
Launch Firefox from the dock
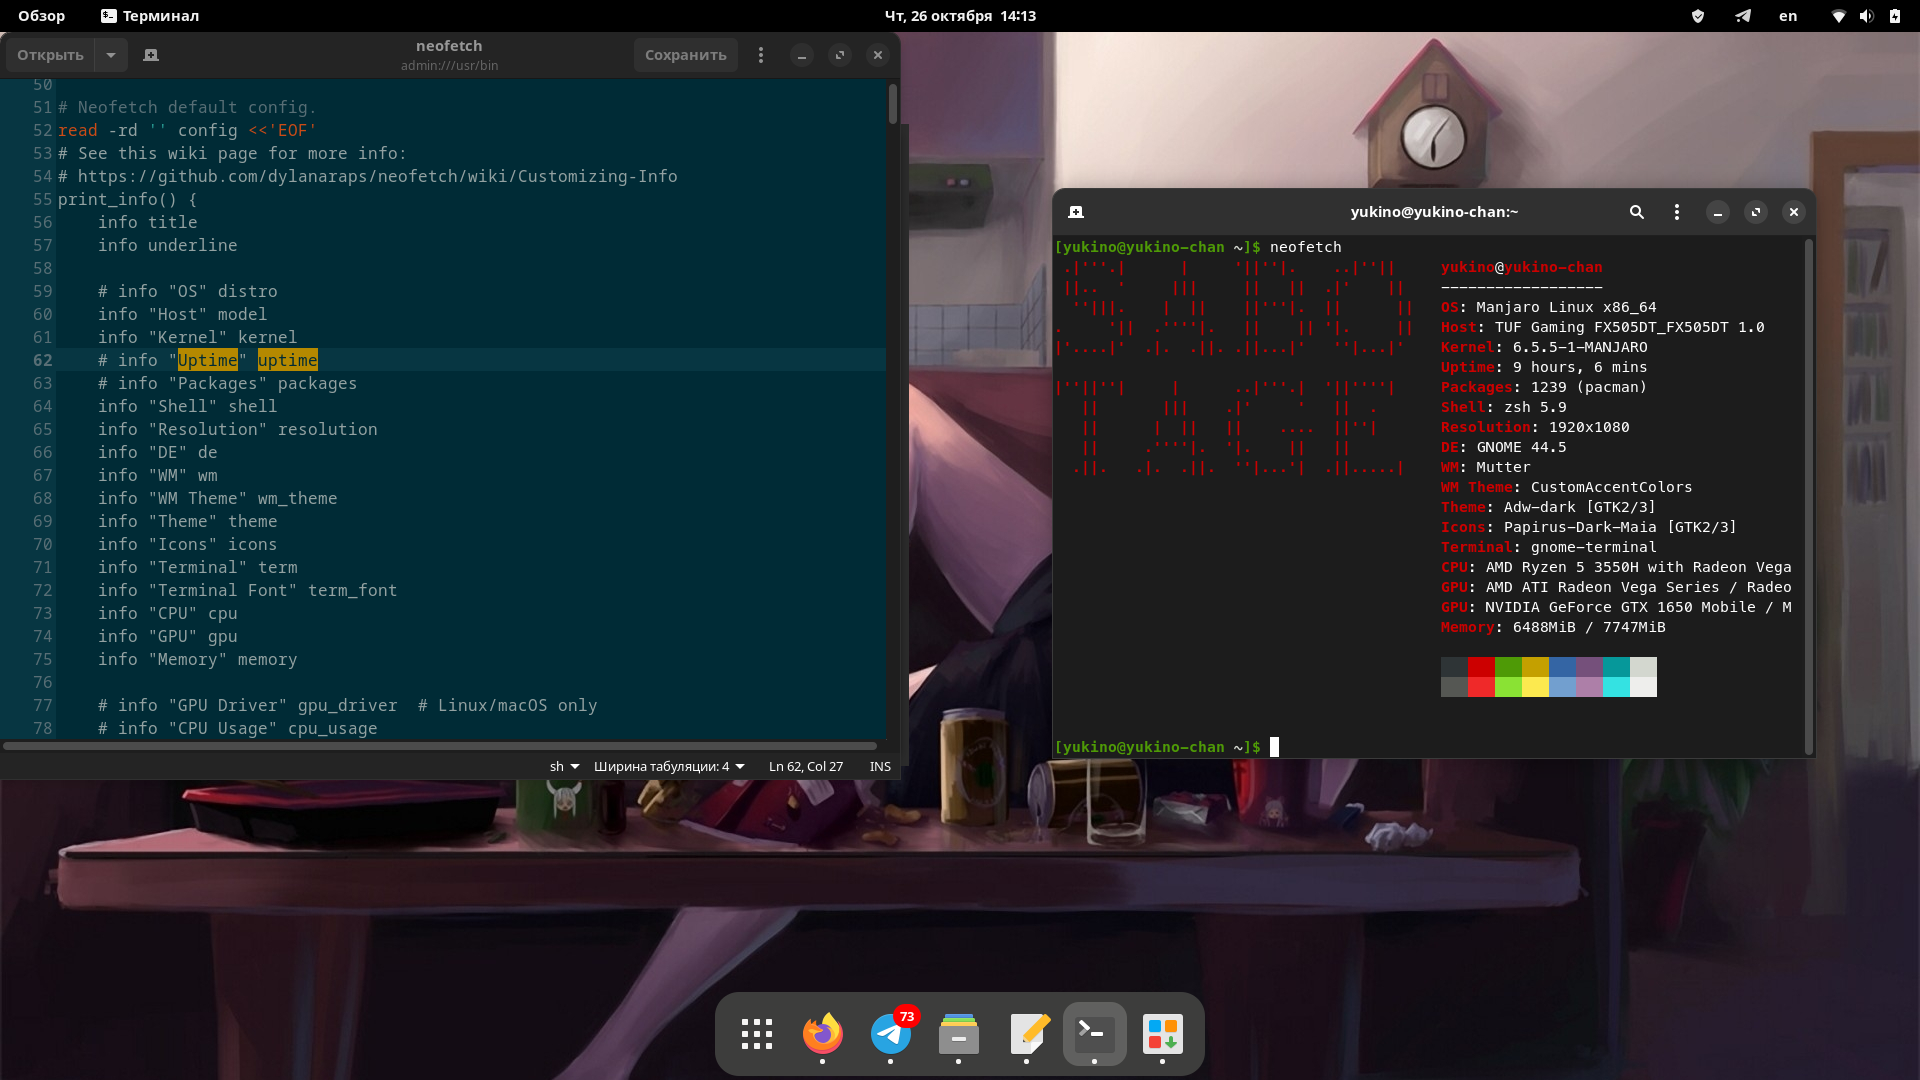(x=822, y=1034)
